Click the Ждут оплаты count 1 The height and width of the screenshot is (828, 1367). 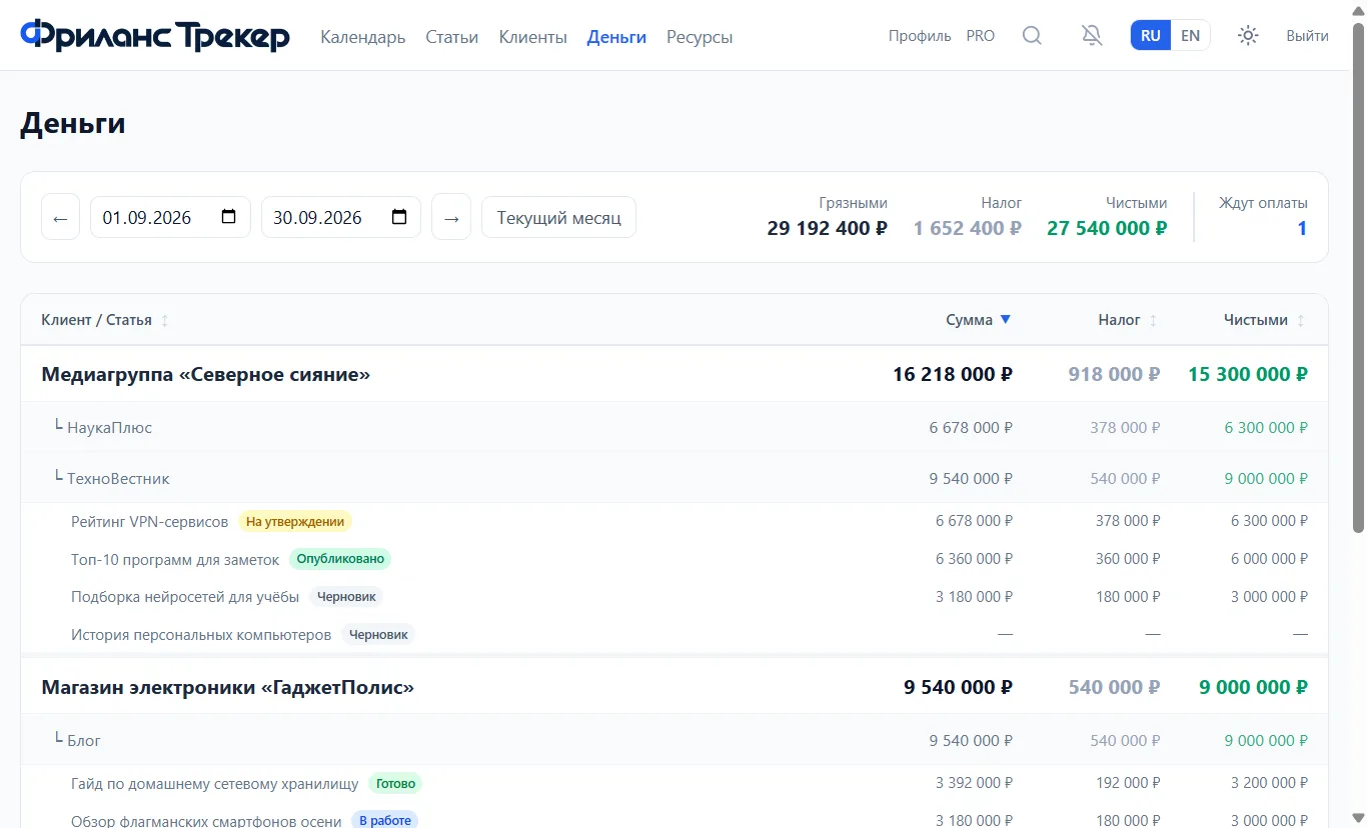(x=1302, y=228)
